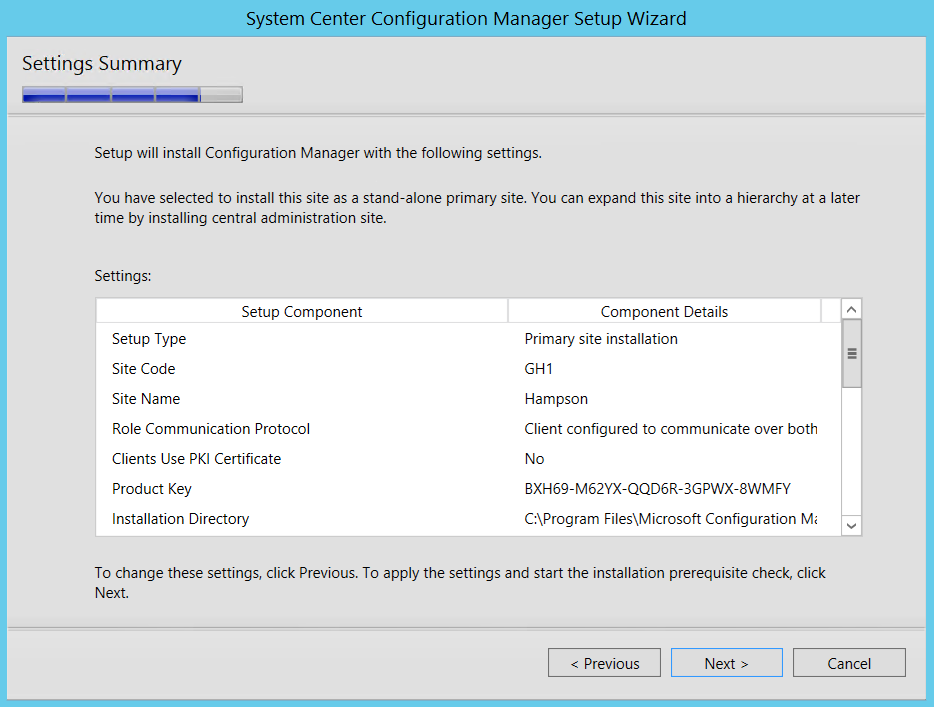
Task: Click the Setup Wizard title bar
Action: 466,19
